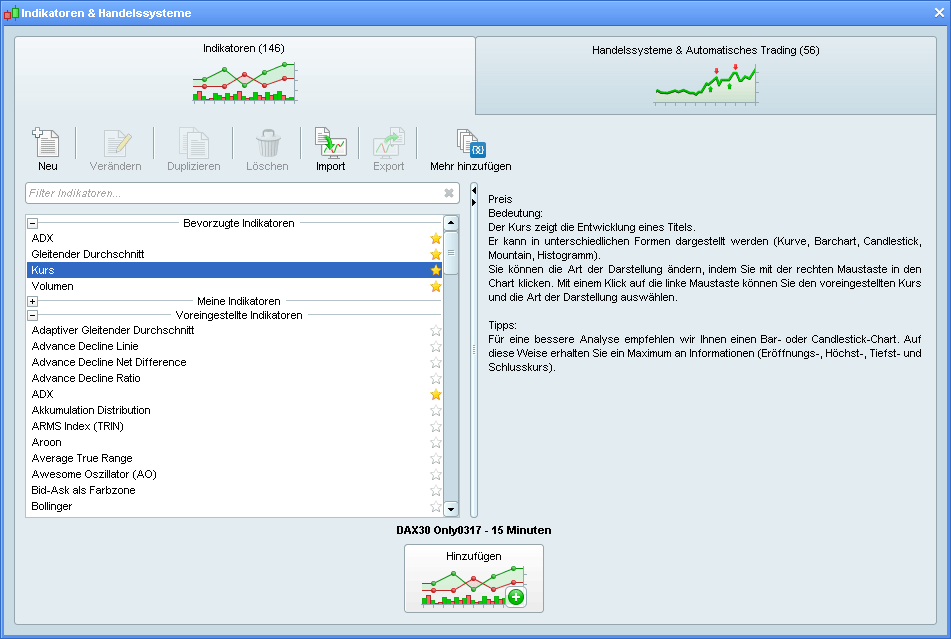Screen dimensions: 951x639
Task: Click the Import indicator icon
Action: tap(330, 143)
